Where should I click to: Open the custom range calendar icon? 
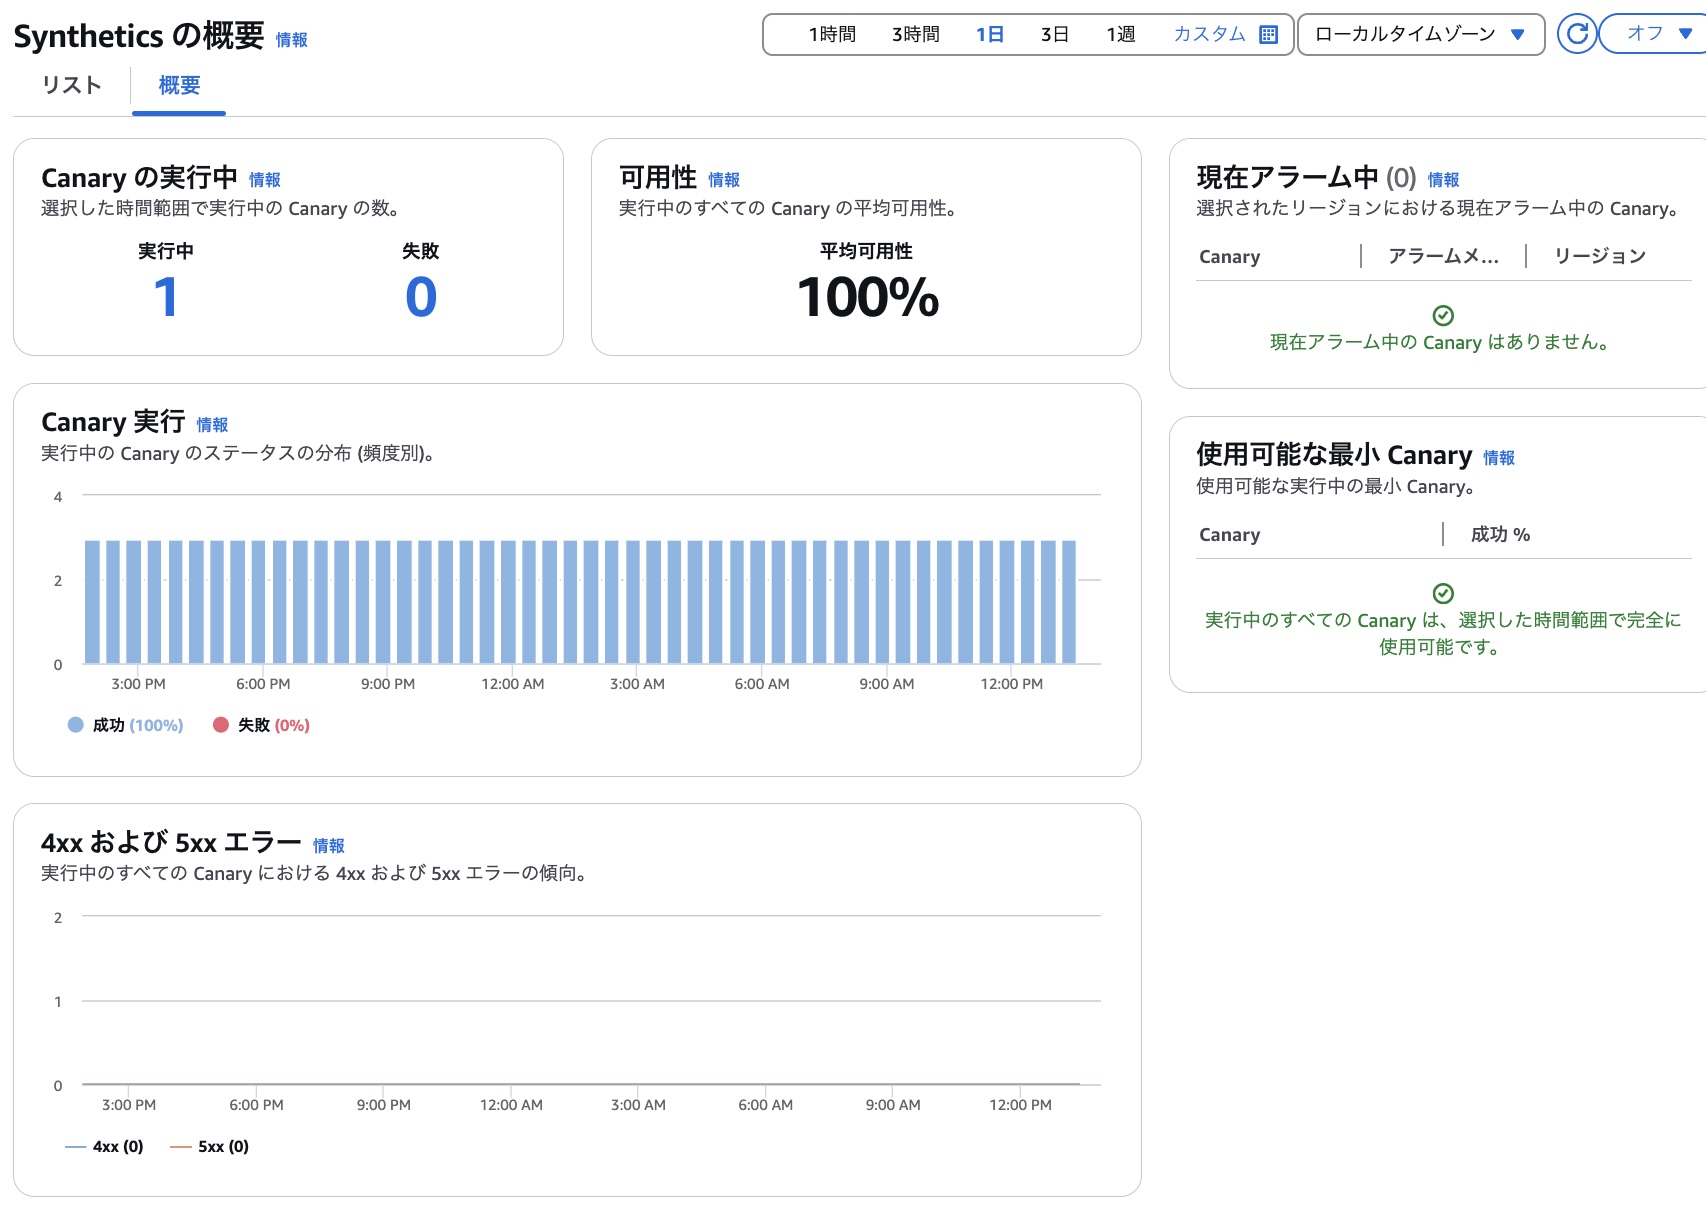pyautogui.click(x=1268, y=35)
